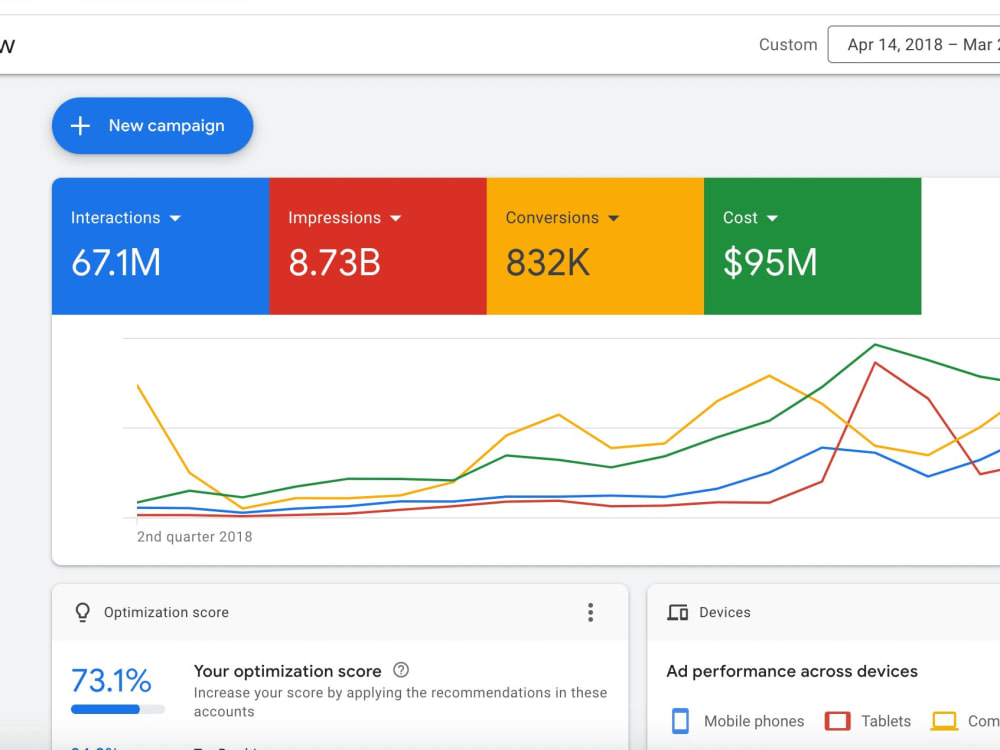Click the plus icon in New campaign
This screenshot has height=750, width=1000.
click(x=80, y=126)
